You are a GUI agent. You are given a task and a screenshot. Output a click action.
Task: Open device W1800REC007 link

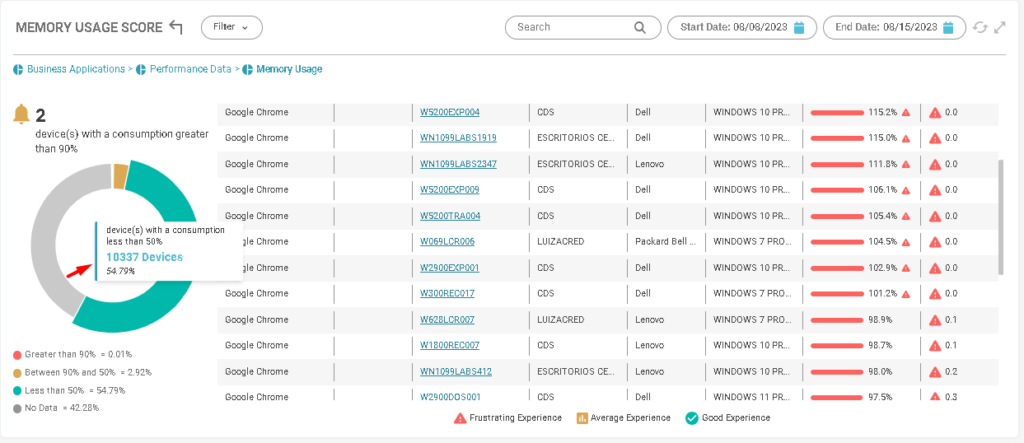449,345
